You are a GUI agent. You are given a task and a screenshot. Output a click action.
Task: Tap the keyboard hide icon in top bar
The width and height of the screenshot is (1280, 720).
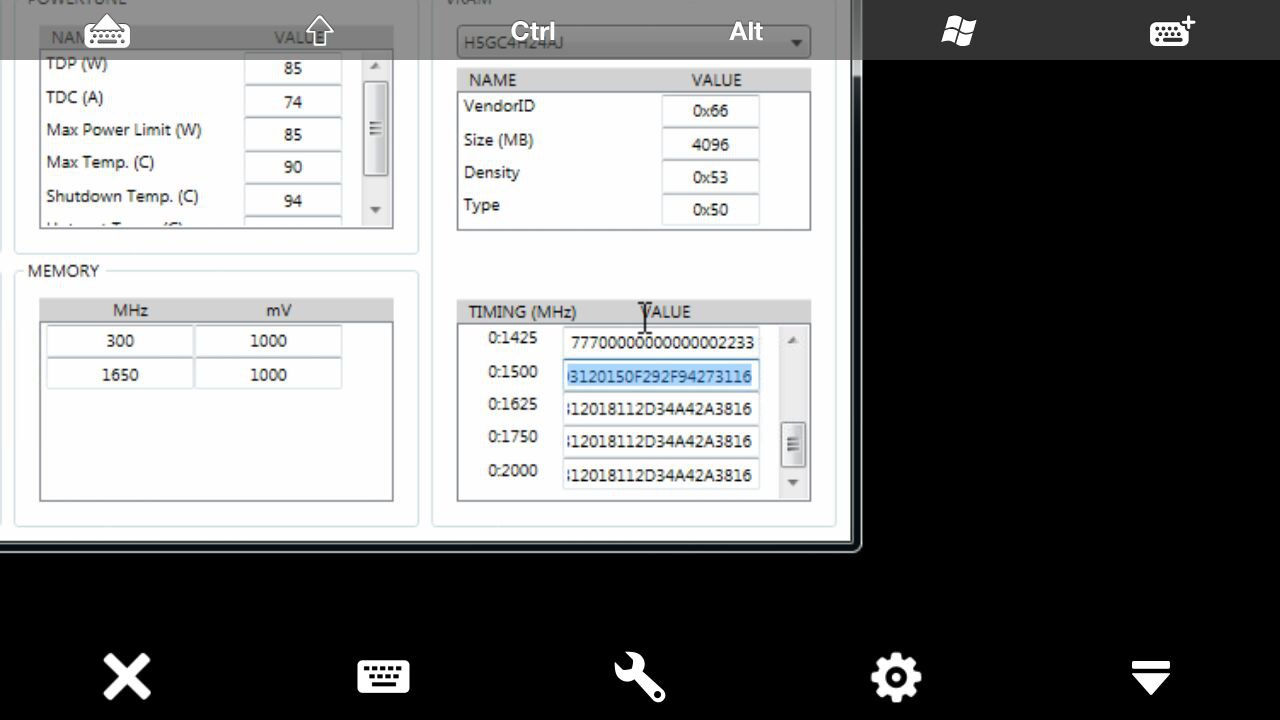(x=107, y=31)
